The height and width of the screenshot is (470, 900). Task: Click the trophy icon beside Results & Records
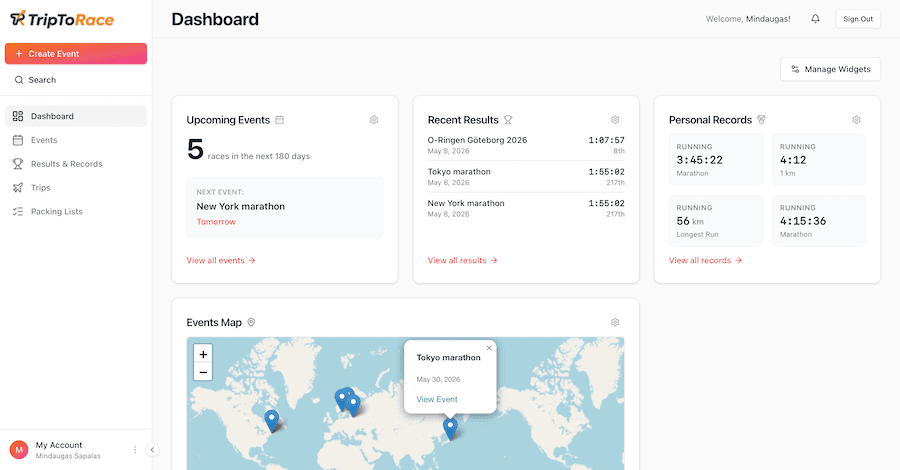[18, 164]
